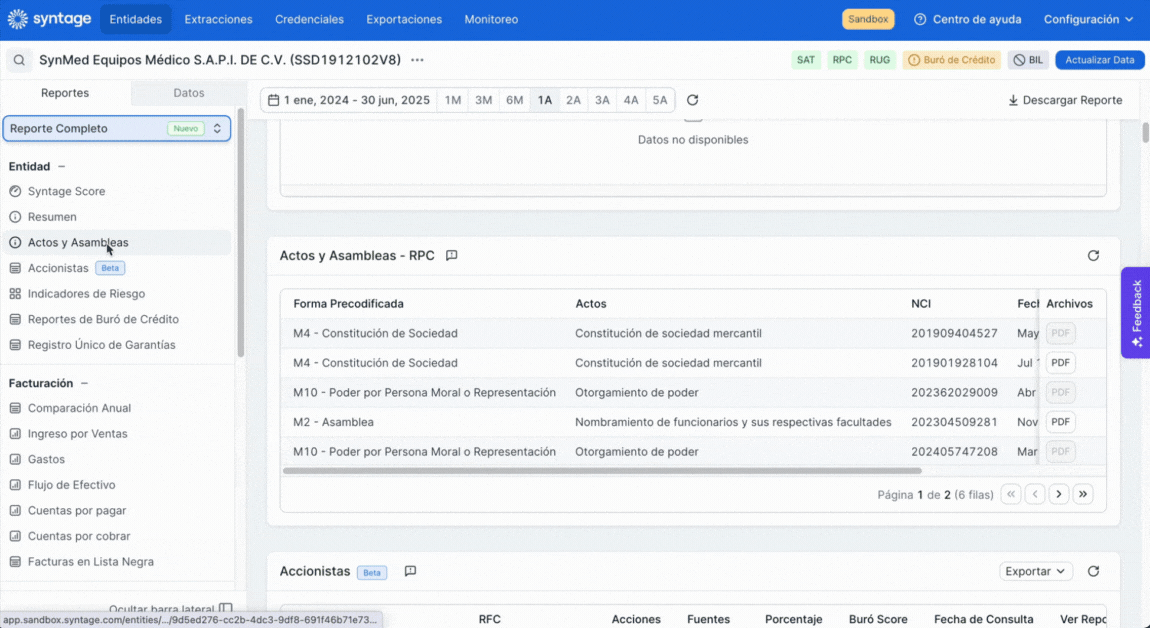
Task: Click table horizontal scrollbar
Action: coord(602,471)
